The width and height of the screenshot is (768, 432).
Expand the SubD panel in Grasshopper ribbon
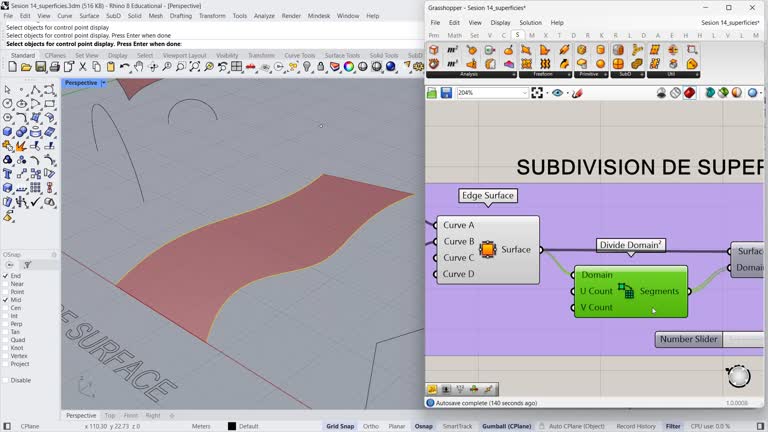pos(642,74)
